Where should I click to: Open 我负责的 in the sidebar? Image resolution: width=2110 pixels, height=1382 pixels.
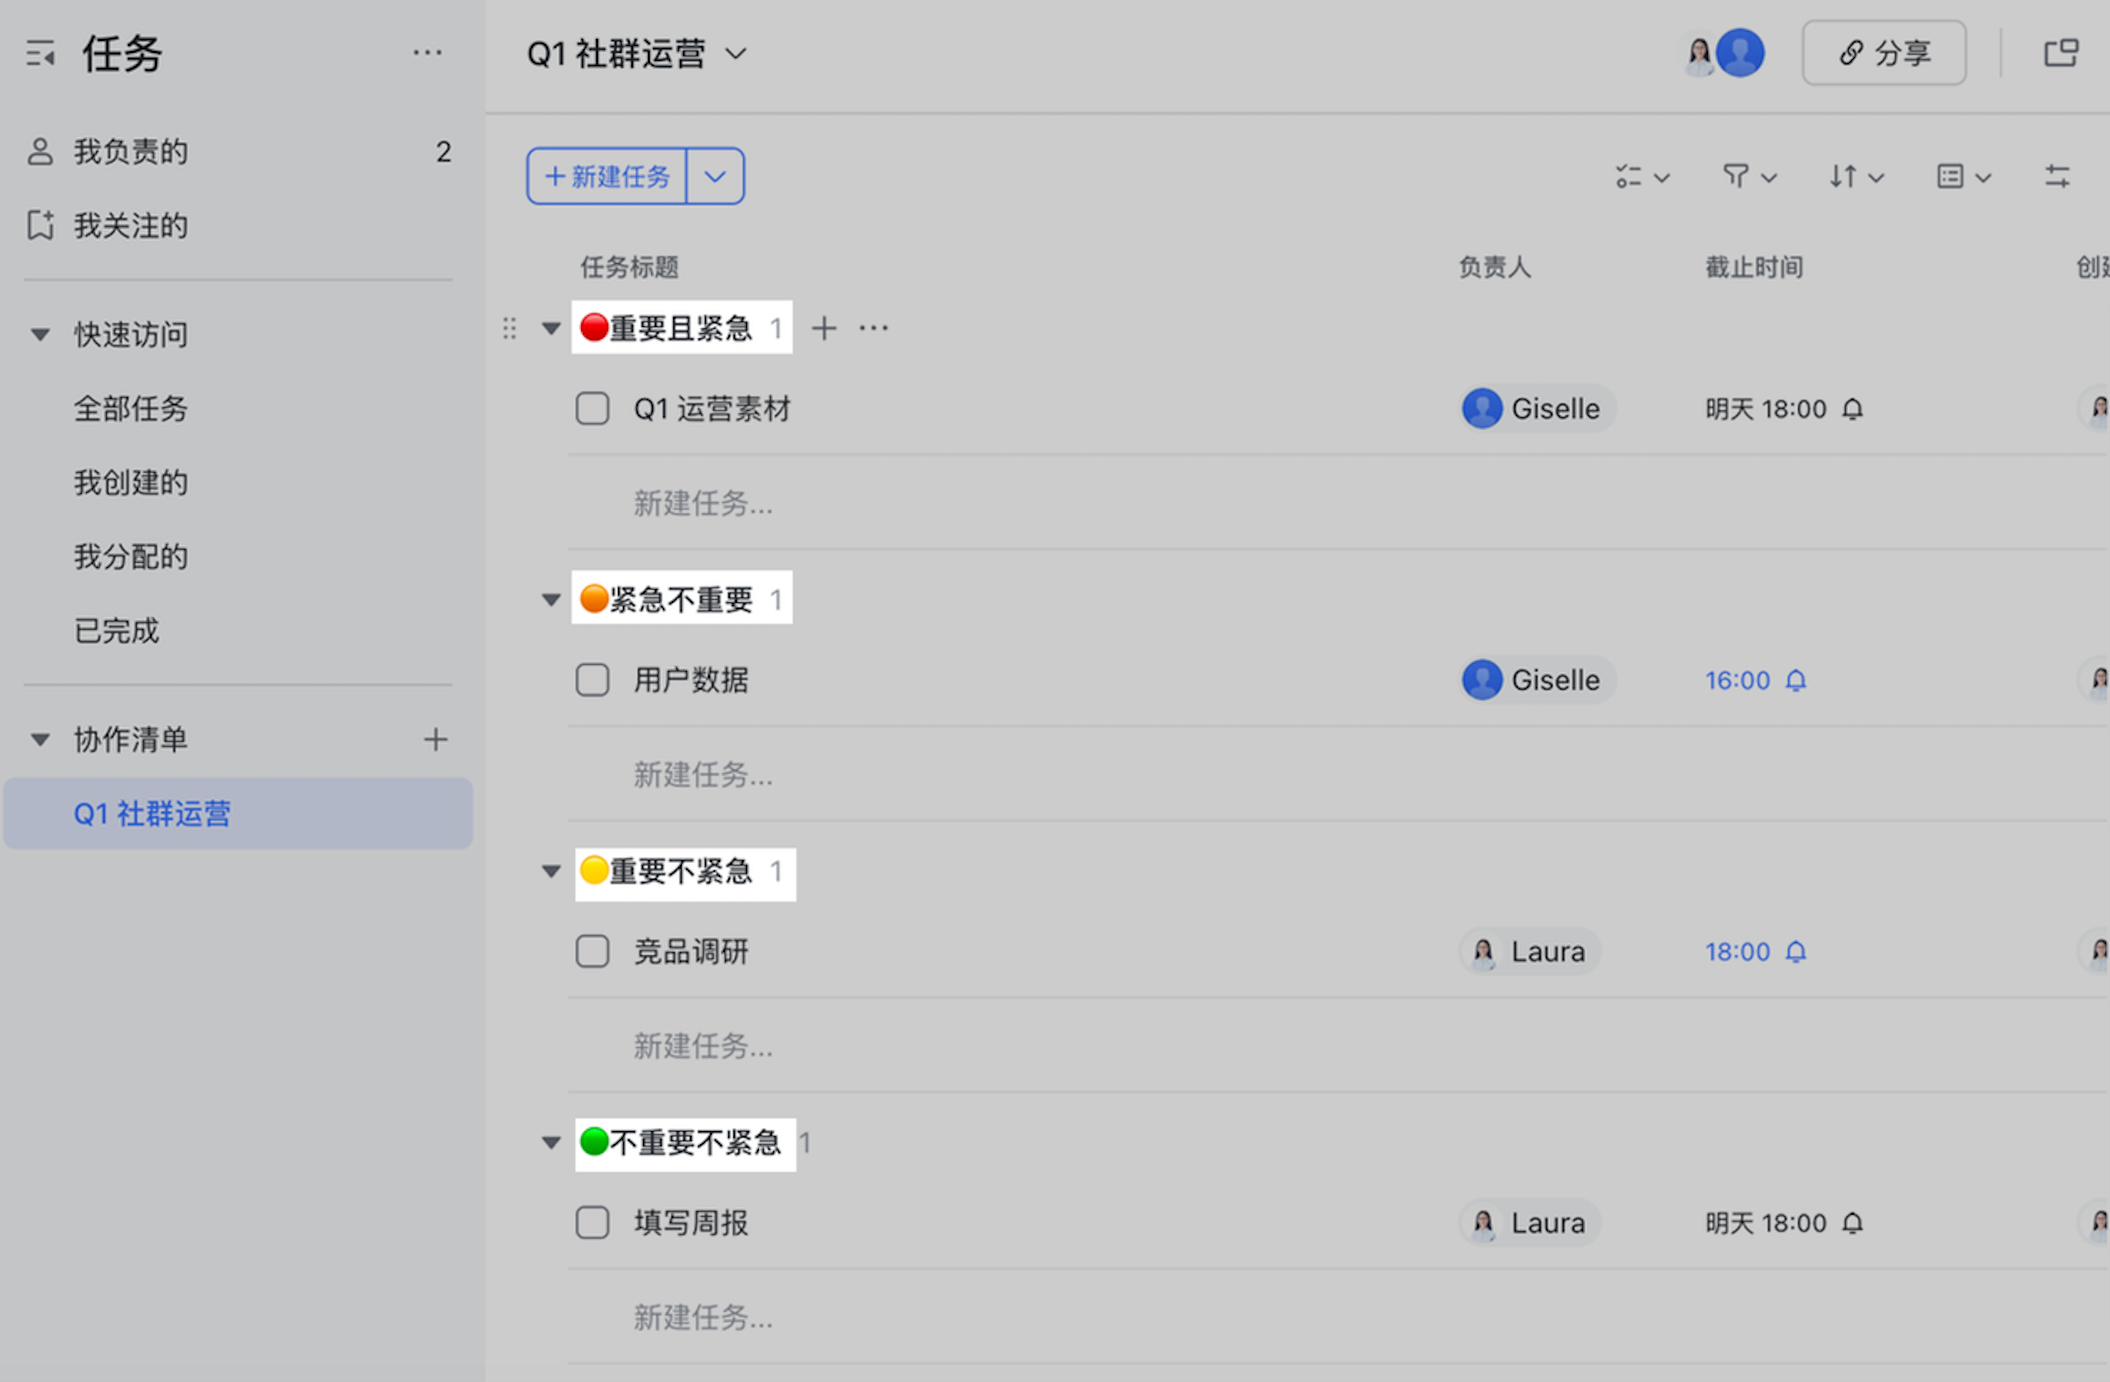click(x=130, y=152)
